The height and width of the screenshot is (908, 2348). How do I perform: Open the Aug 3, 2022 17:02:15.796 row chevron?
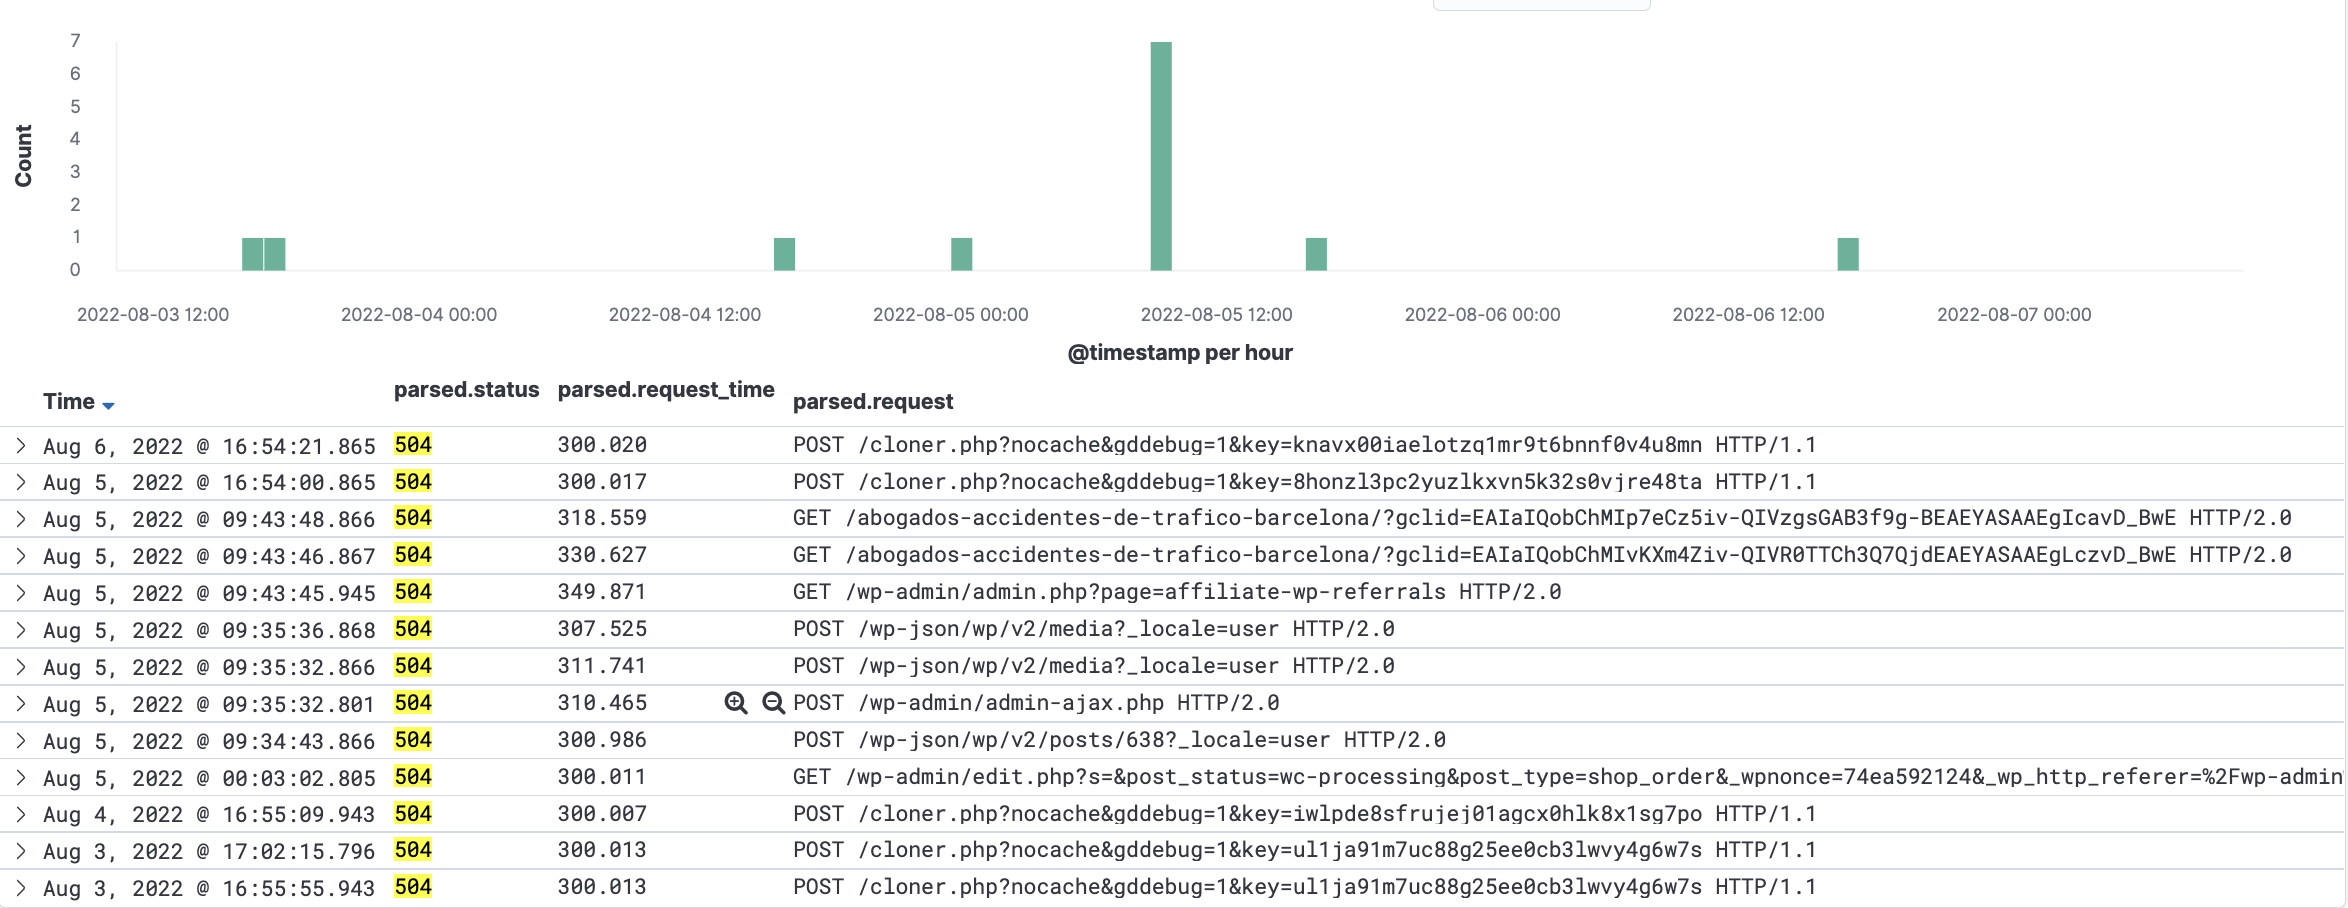pyautogui.click(x=21, y=851)
